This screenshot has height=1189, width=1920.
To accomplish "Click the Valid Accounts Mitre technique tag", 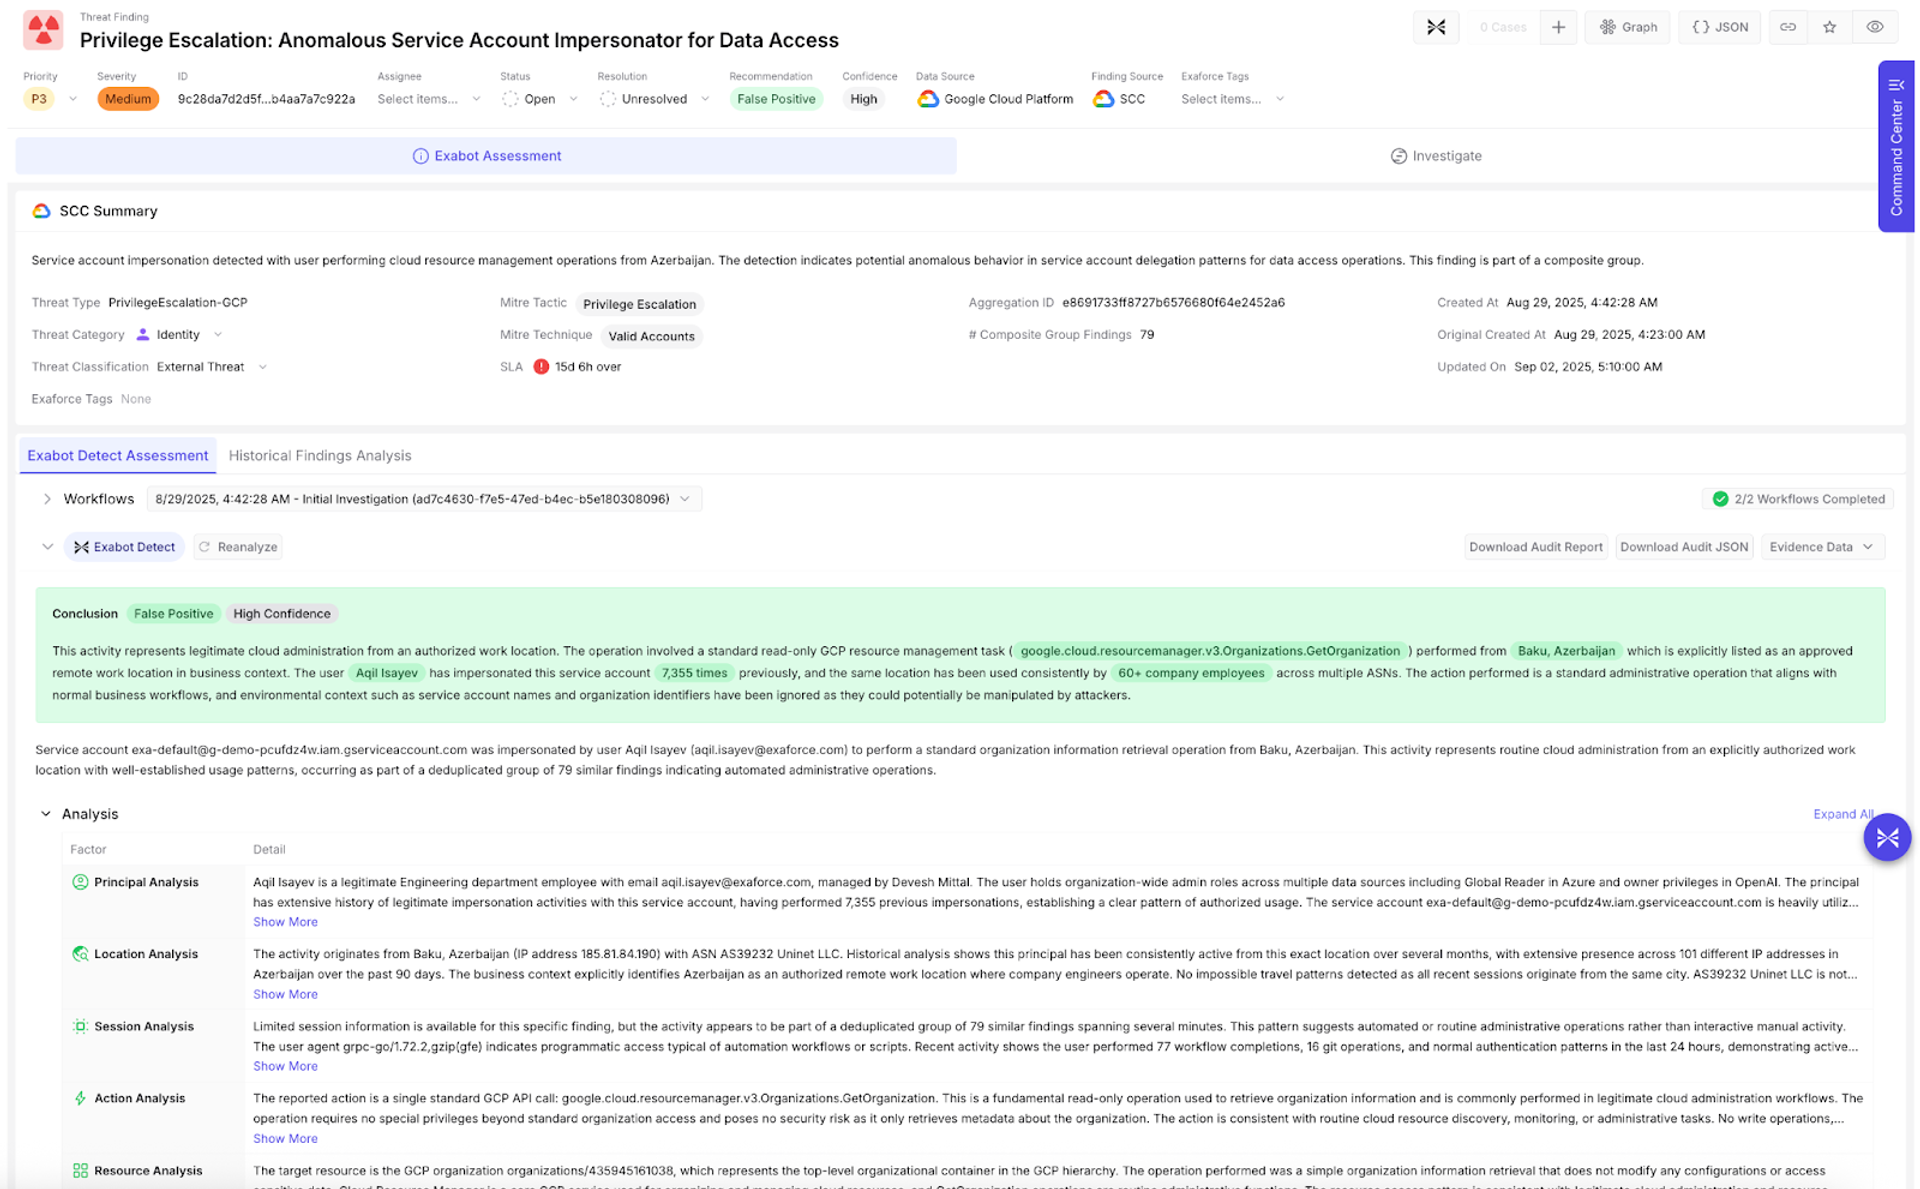I will [651, 336].
